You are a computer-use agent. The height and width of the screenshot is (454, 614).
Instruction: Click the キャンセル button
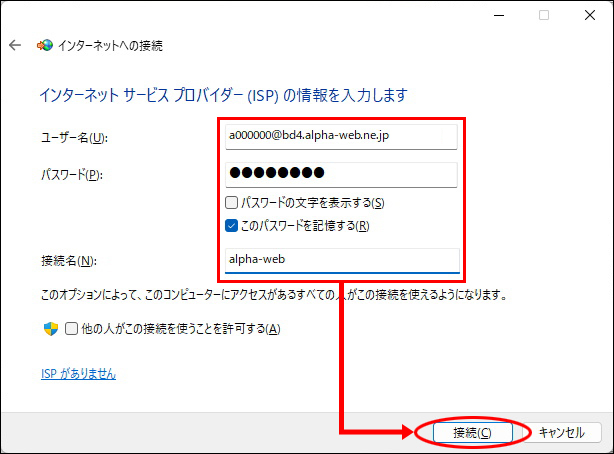pos(562,432)
